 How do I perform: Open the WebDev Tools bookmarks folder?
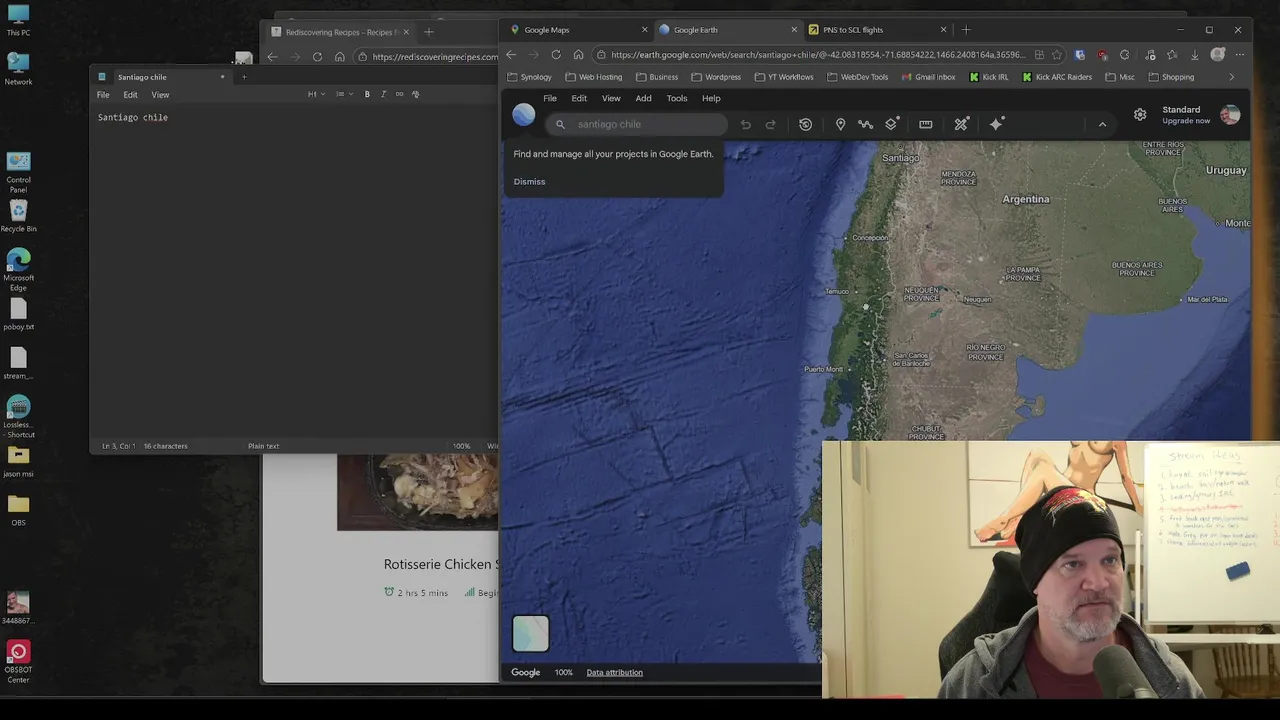pyautogui.click(x=857, y=77)
